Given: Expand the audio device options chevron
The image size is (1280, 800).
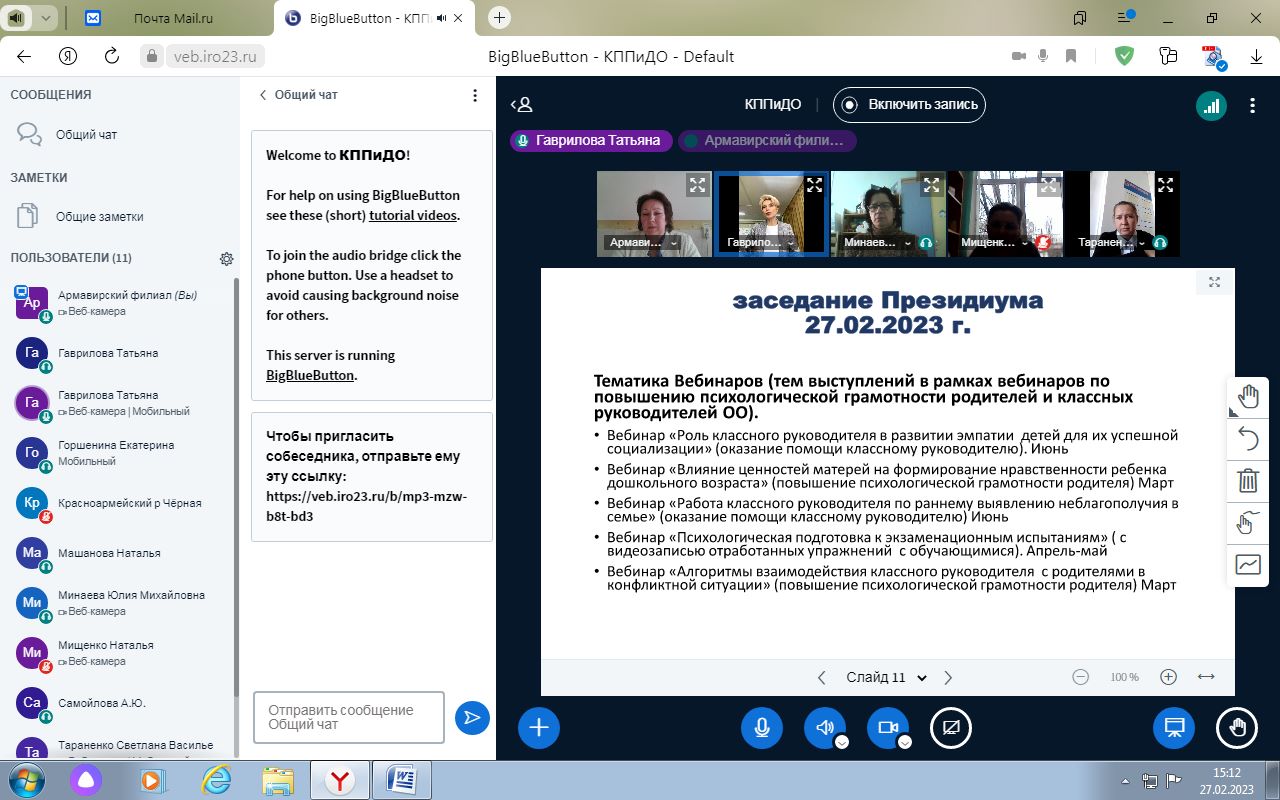Looking at the screenshot, I should [x=842, y=742].
